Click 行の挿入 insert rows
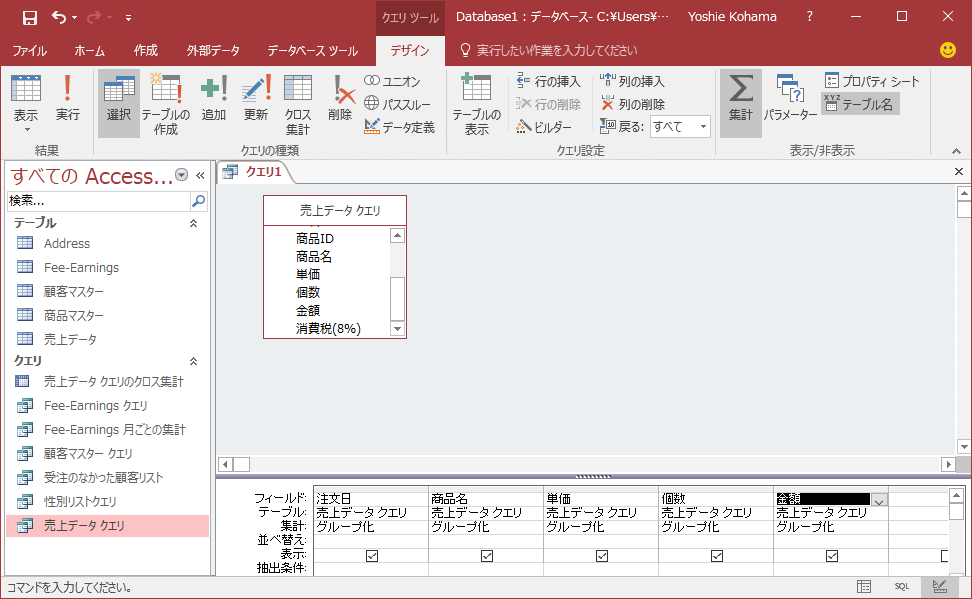Screen dimensions: 972x599 pyautogui.click(x=548, y=81)
